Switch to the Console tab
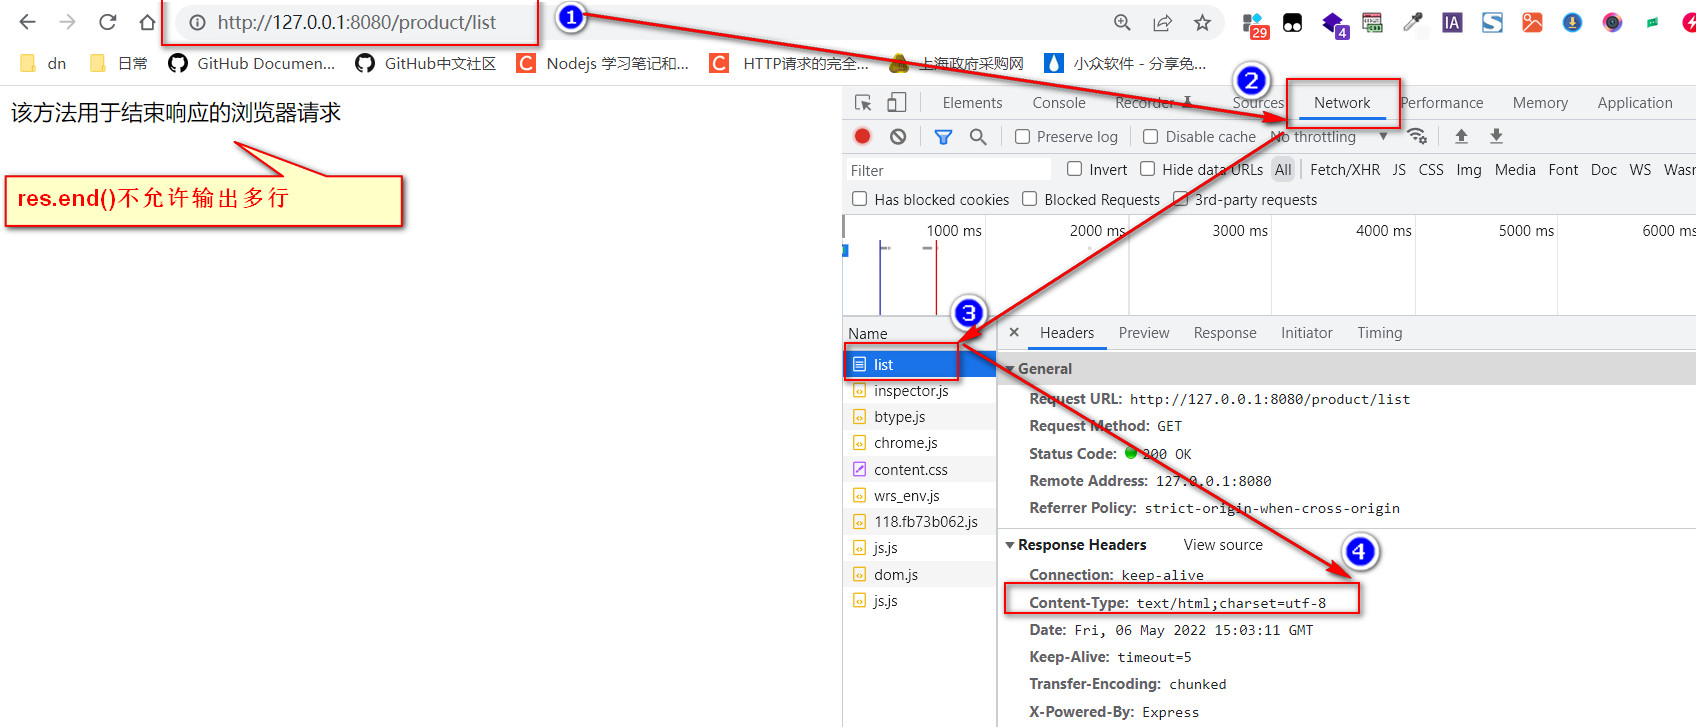This screenshot has height=727, width=1696. [1059, 102]
